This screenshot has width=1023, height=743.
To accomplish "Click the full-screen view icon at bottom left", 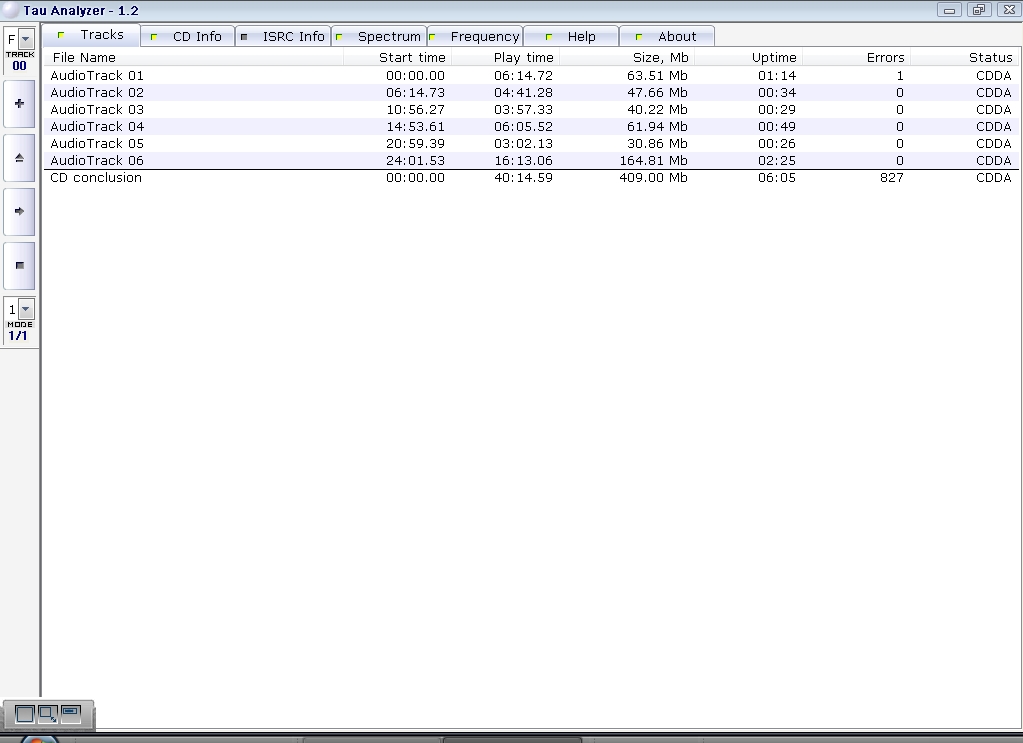I will click(x=25, y=714).
